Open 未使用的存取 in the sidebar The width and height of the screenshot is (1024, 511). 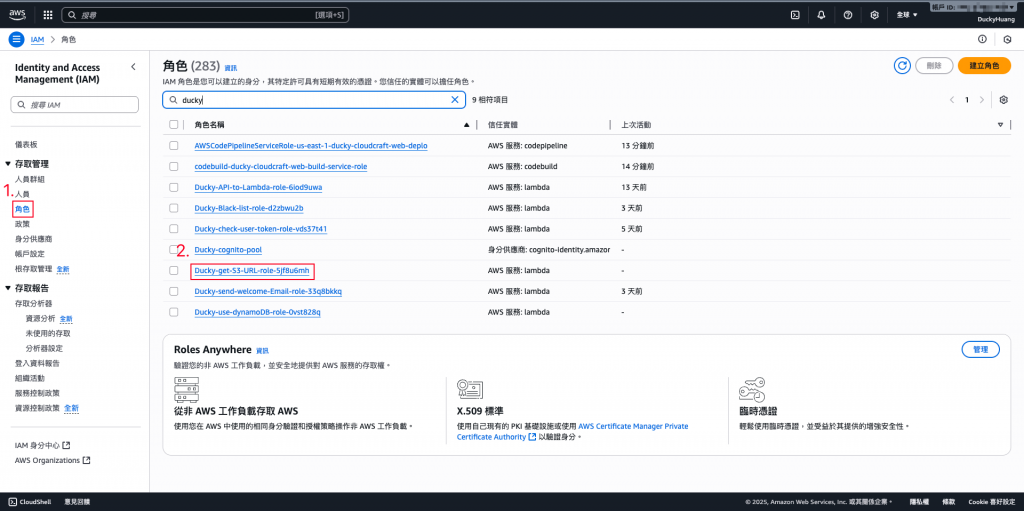pyautogui.click(x=48, y=333)
